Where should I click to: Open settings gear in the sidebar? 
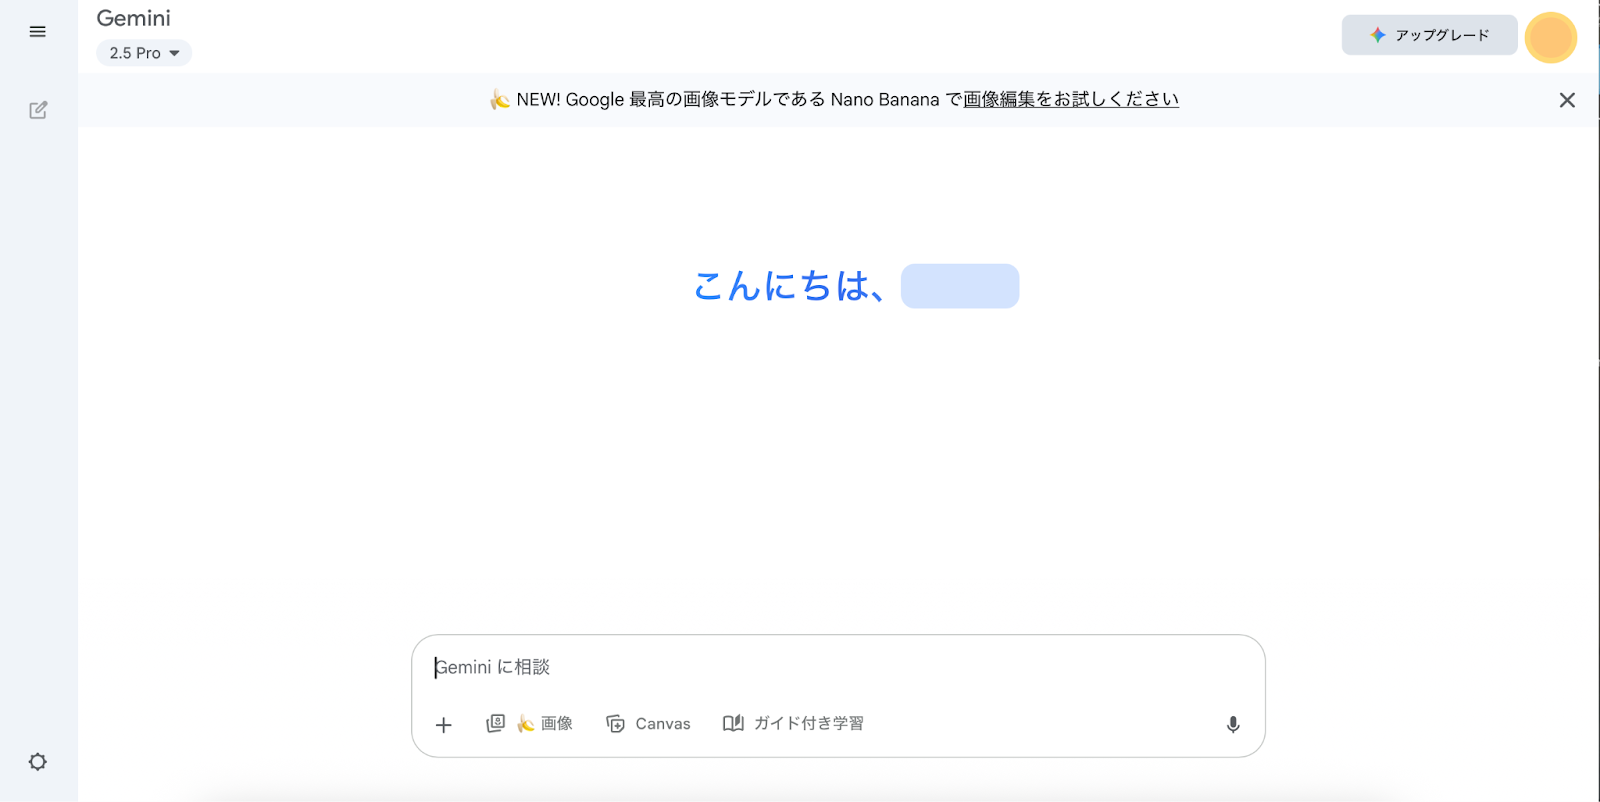38,762
